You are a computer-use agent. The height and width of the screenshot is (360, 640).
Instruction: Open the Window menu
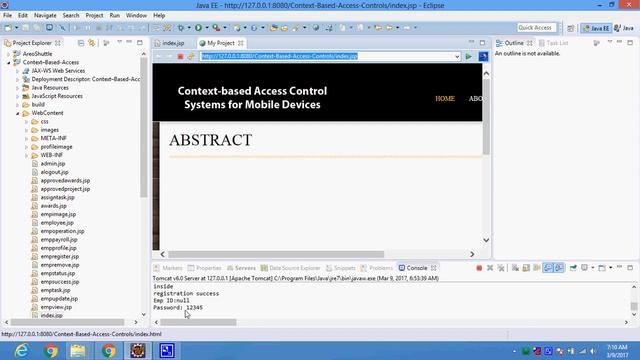pyautogui.click(x=136, y=15)
